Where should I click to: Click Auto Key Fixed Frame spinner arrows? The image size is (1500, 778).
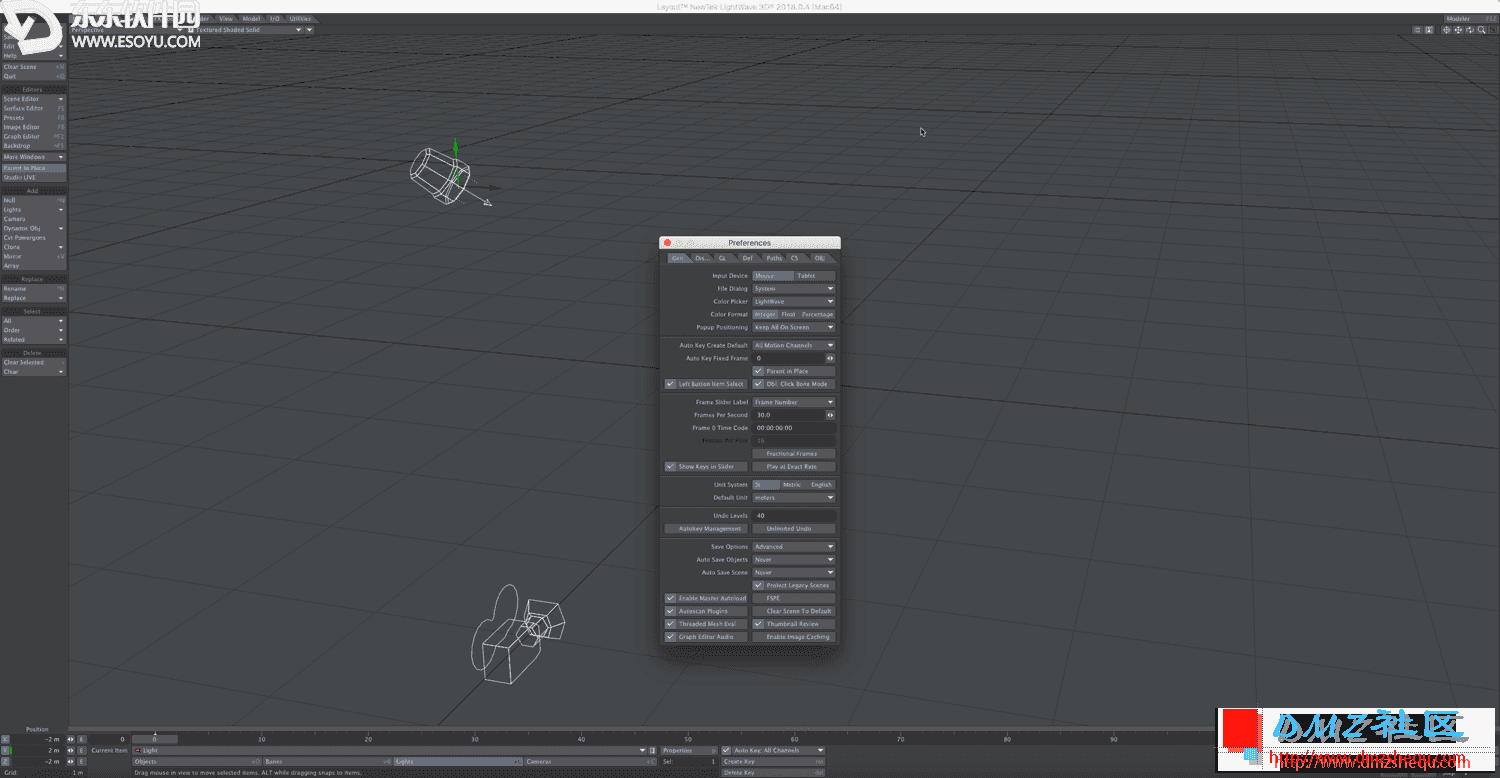pyautogui.click(x=830, y=358)
